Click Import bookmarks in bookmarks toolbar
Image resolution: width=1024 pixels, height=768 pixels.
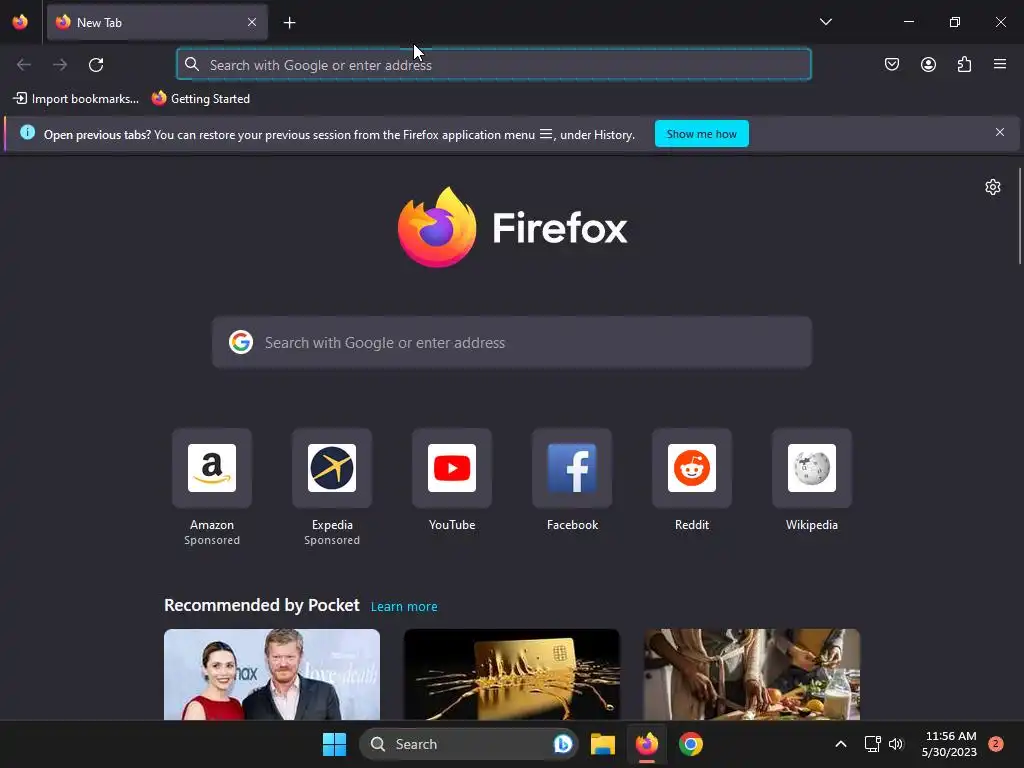76,99
